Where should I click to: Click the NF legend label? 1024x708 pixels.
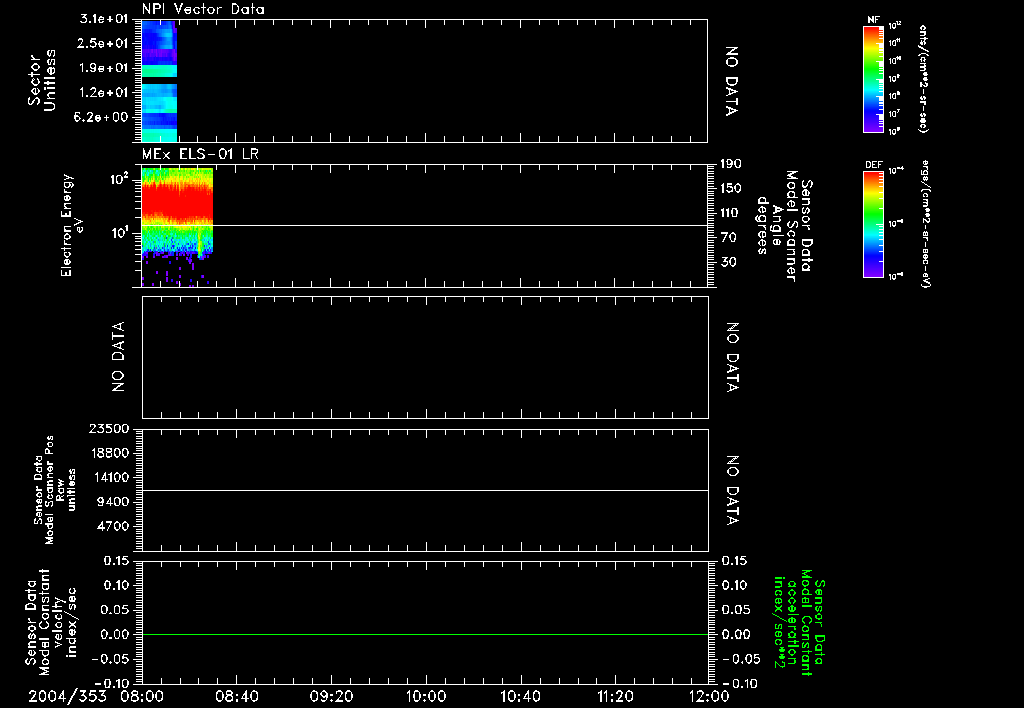point(873,21)
